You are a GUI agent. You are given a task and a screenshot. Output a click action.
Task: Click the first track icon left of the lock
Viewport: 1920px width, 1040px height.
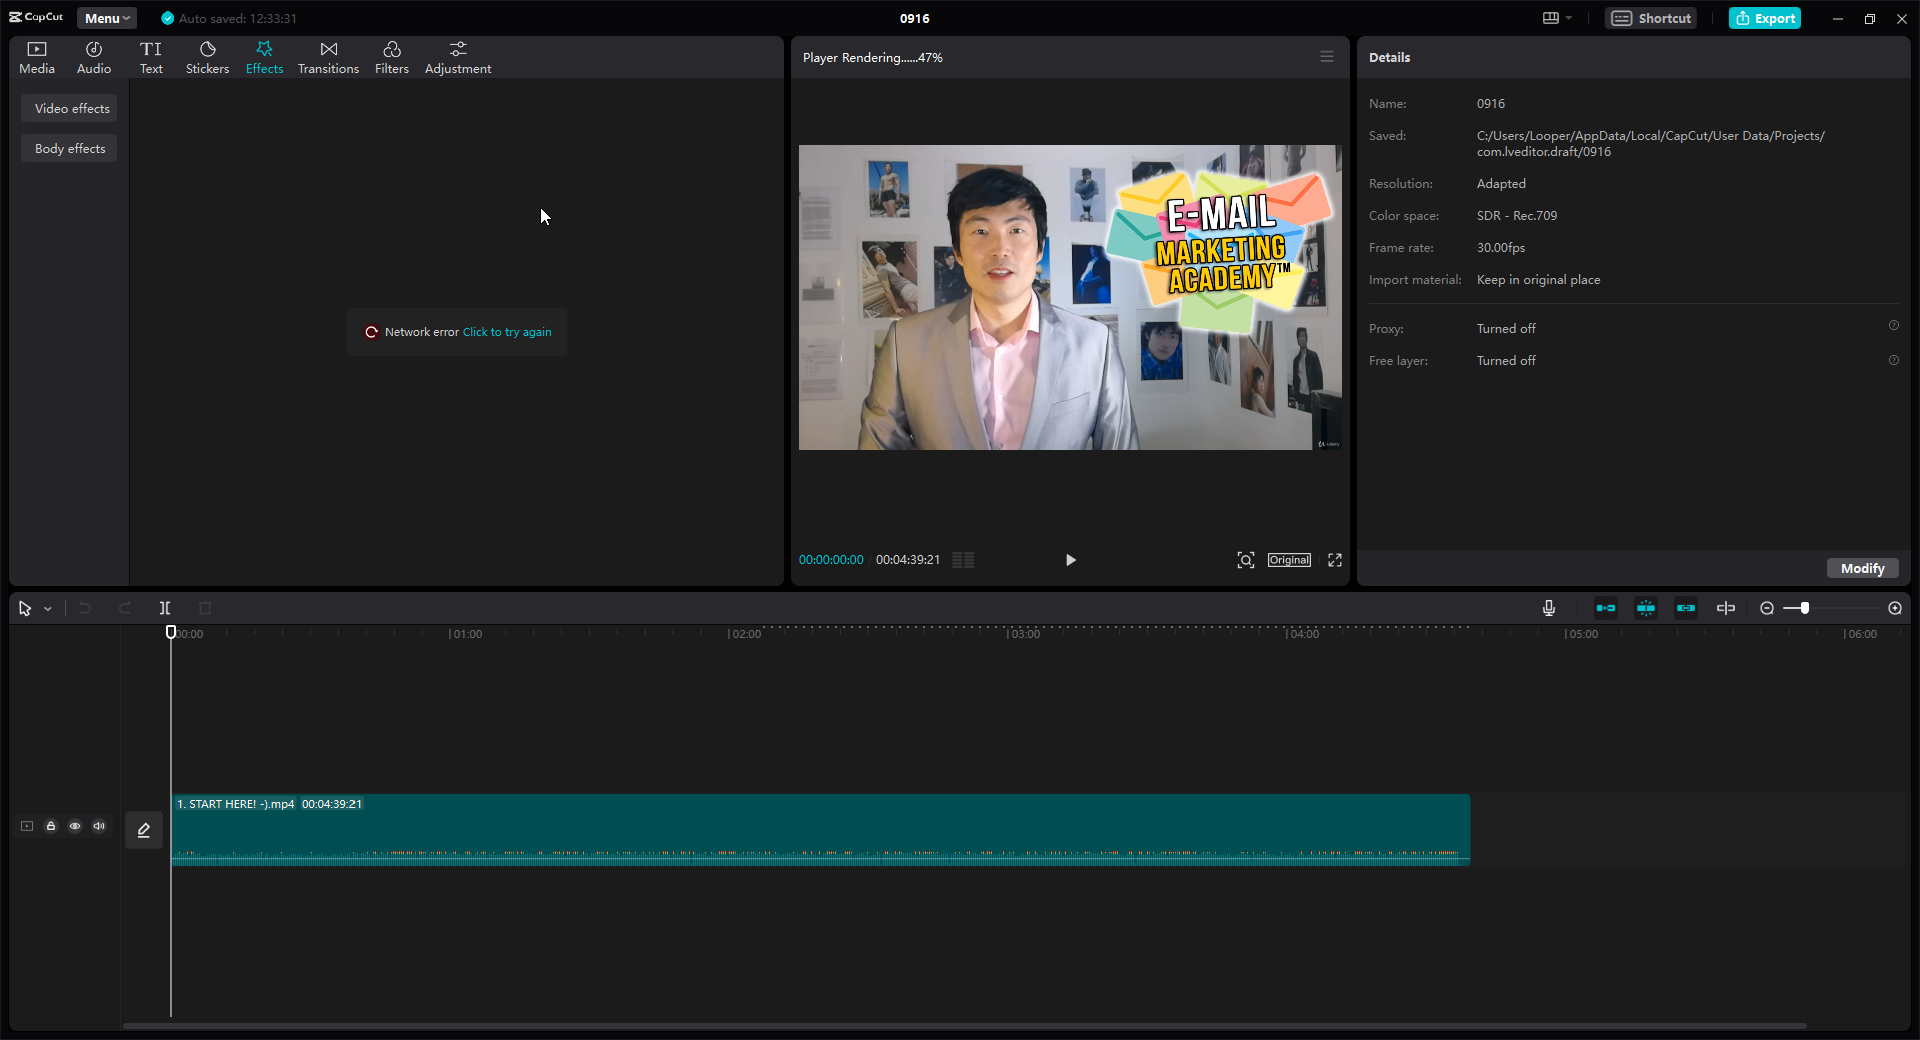click(x=27, y=826)
